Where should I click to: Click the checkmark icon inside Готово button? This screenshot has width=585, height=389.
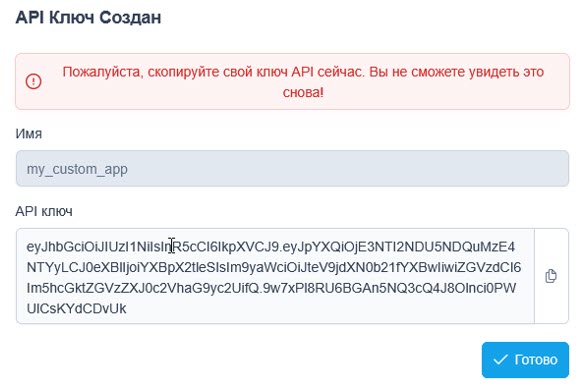pyautogui.click(x=500, y=360)
